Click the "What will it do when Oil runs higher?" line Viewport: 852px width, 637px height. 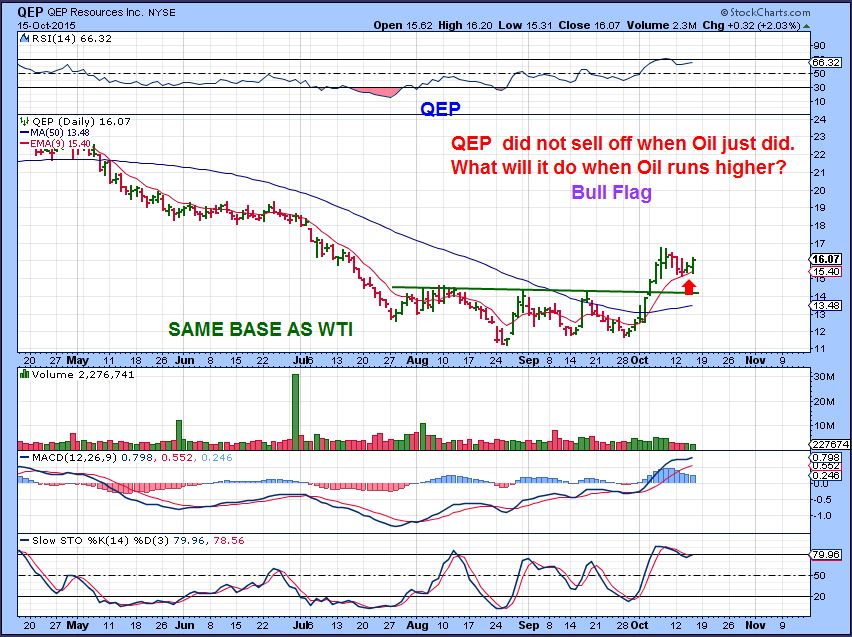pos(618,167)
